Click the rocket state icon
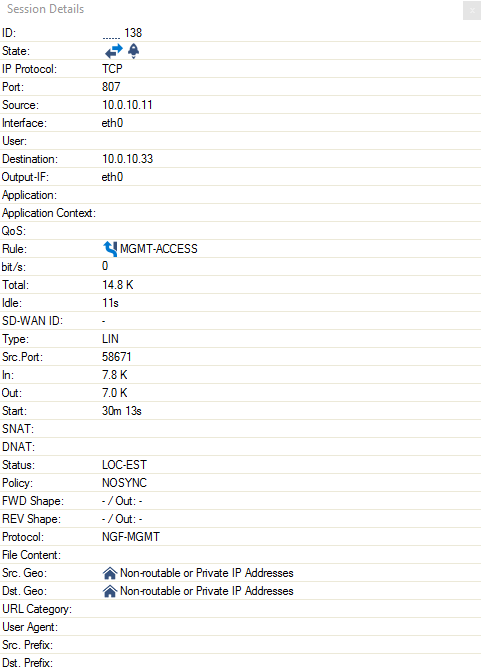Image resolution: width=481 pixels, height=670 pixels. [134, 51]
